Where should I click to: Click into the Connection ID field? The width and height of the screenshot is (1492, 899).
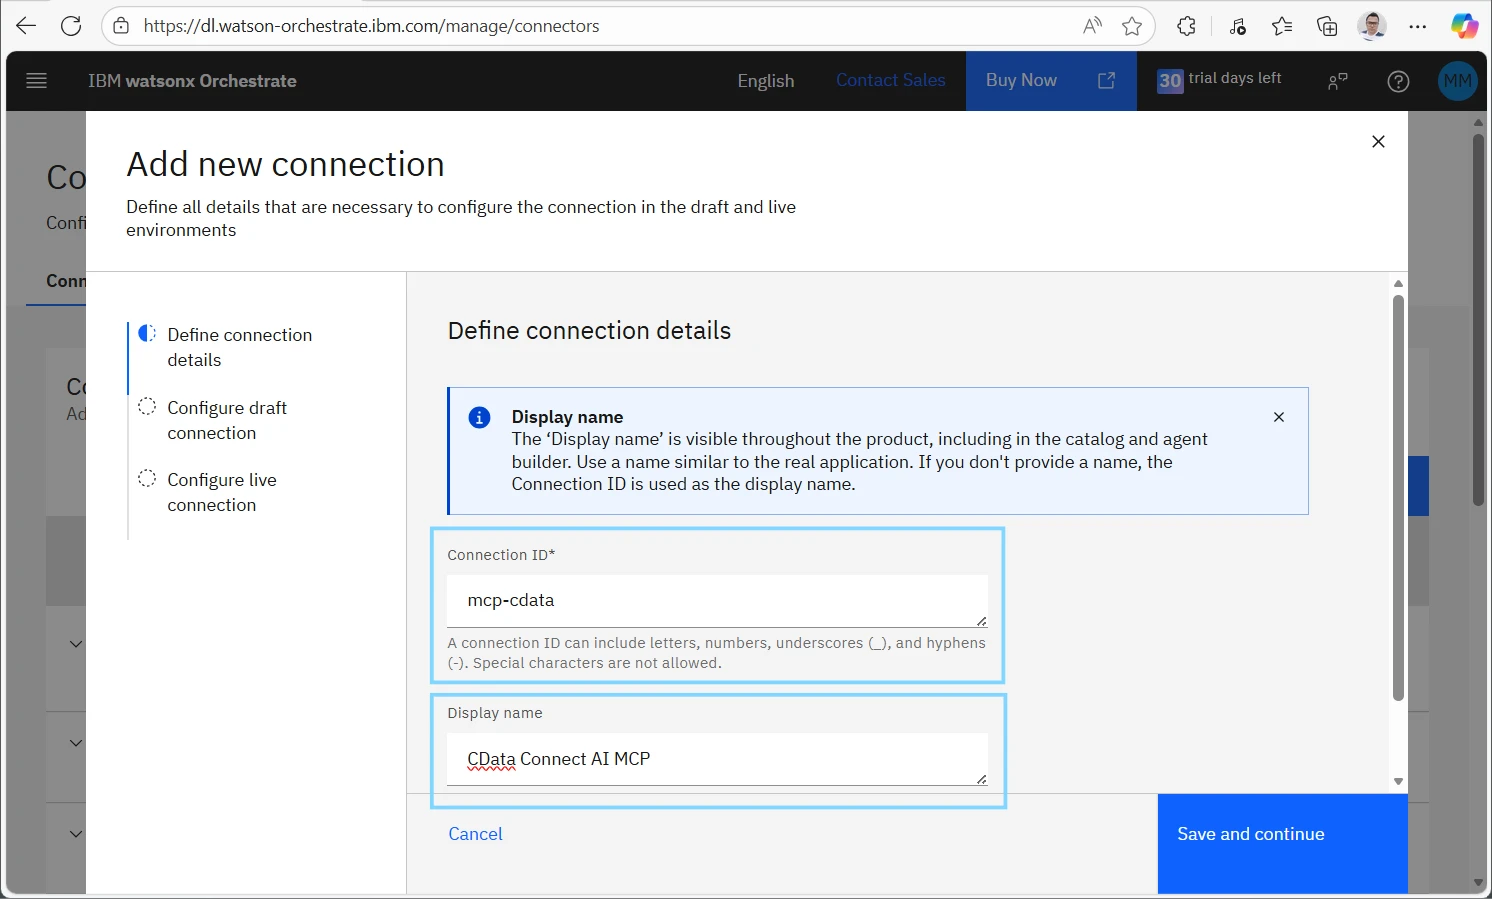coord(716,600)
